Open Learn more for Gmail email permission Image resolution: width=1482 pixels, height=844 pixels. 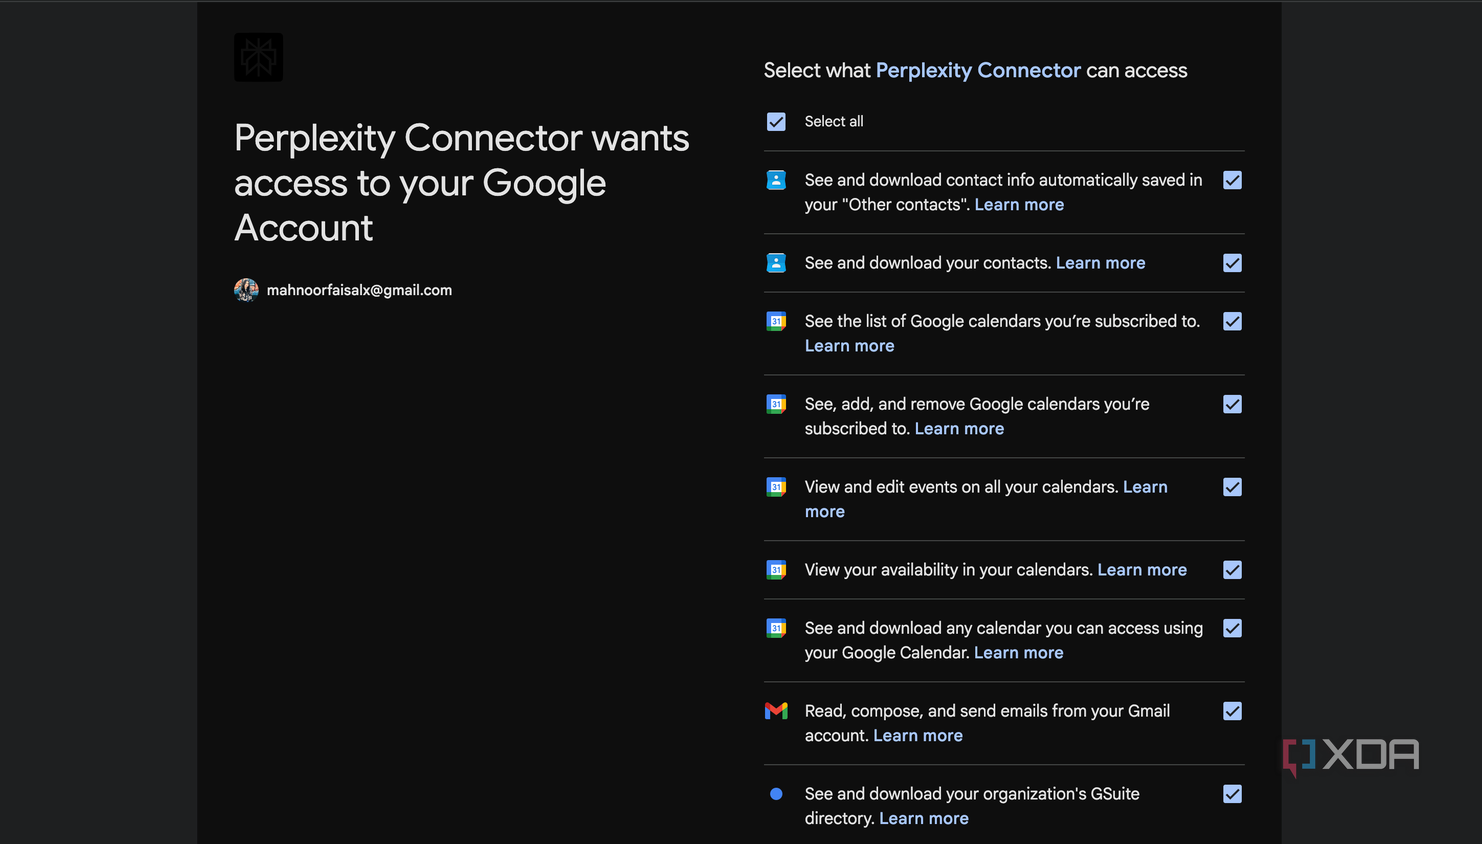tap(918, 735)
